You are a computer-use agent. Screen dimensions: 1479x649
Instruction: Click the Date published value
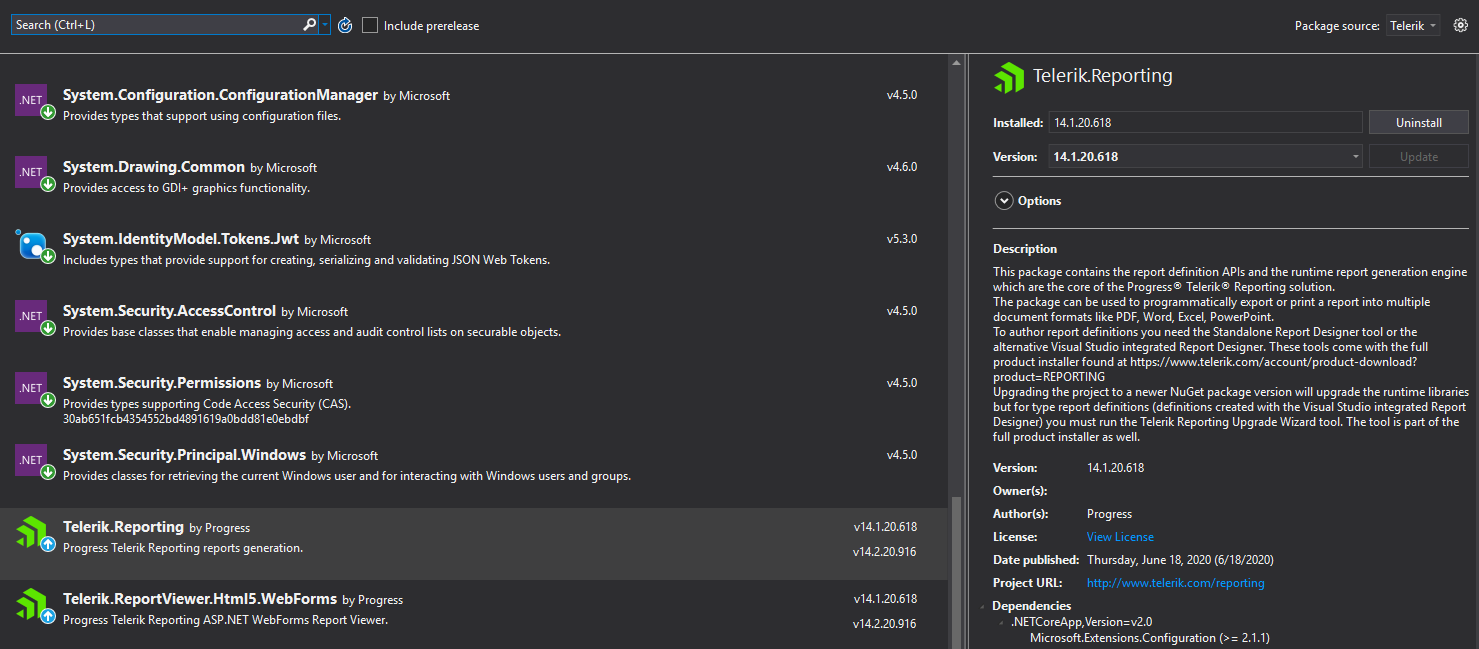coord(1180,560)
